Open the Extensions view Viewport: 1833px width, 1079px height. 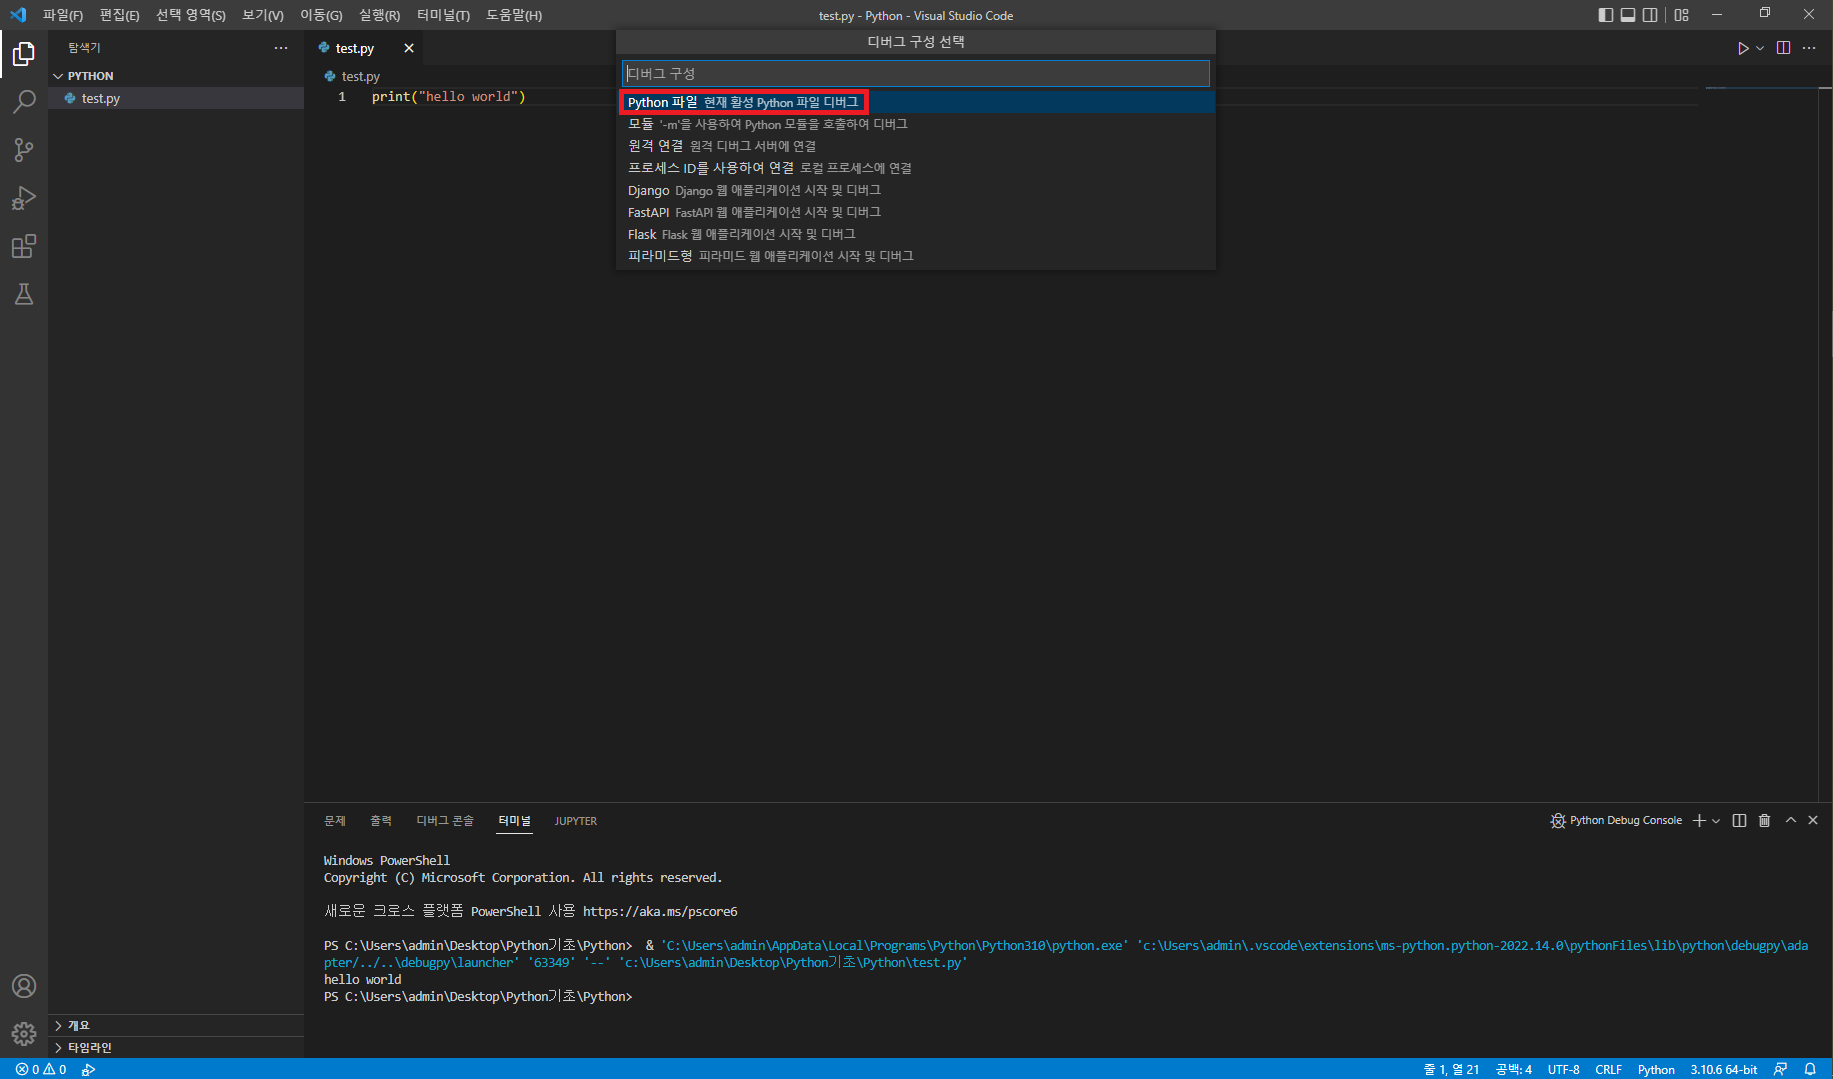(x=24, y=246)
